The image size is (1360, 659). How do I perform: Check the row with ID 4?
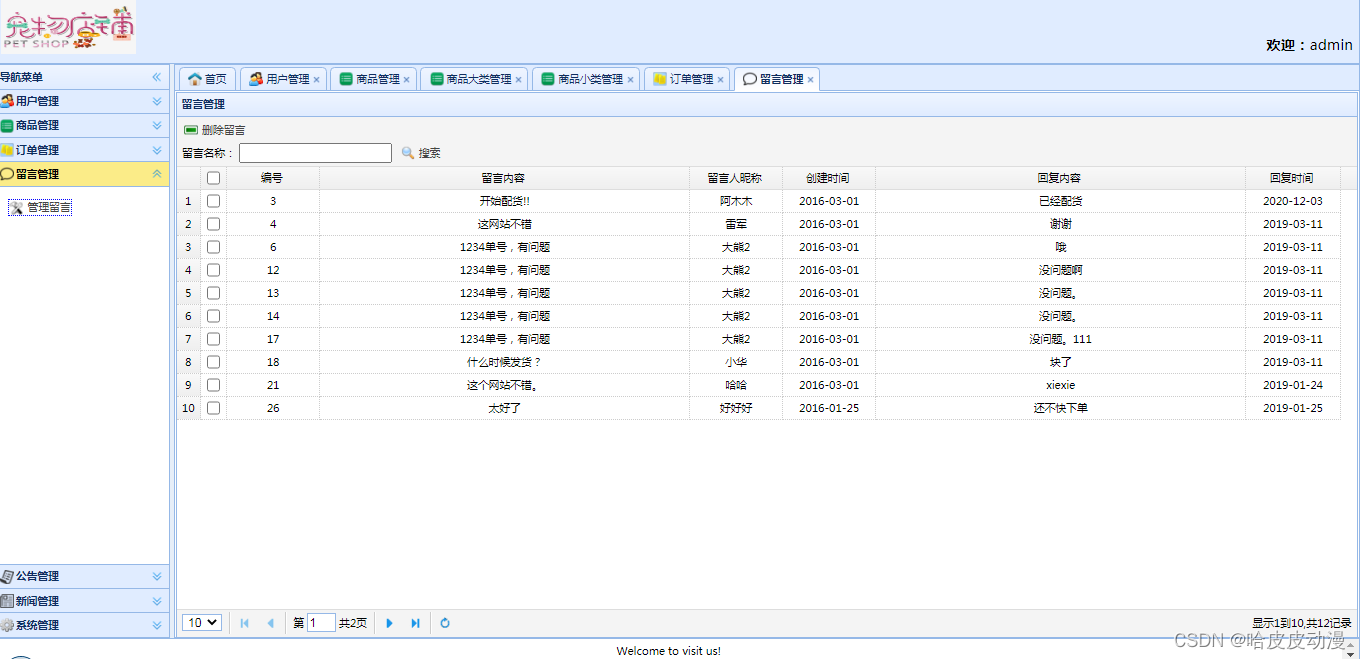(x=213, y=224)
